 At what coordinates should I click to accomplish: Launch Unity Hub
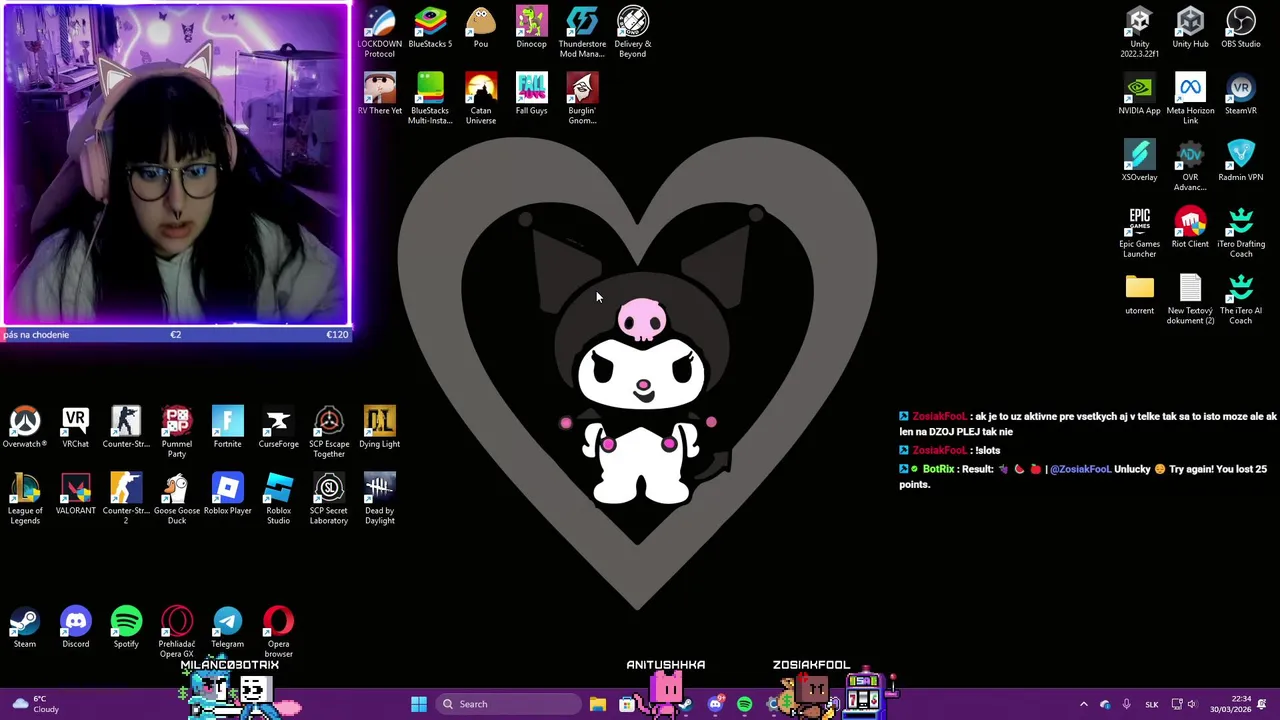[x=1190, y=28]
